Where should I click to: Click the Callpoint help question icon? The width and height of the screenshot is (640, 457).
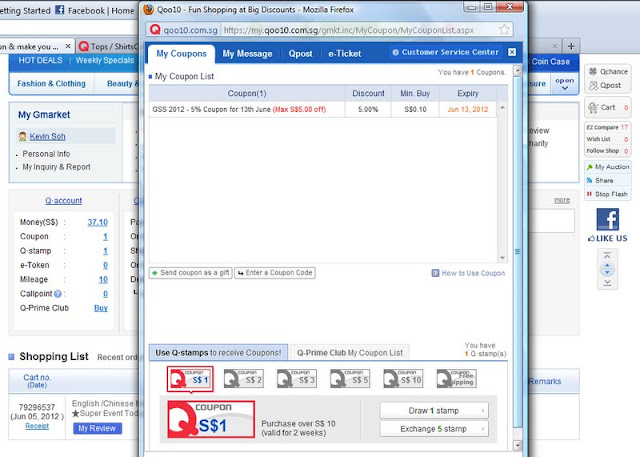coord(58,294)
